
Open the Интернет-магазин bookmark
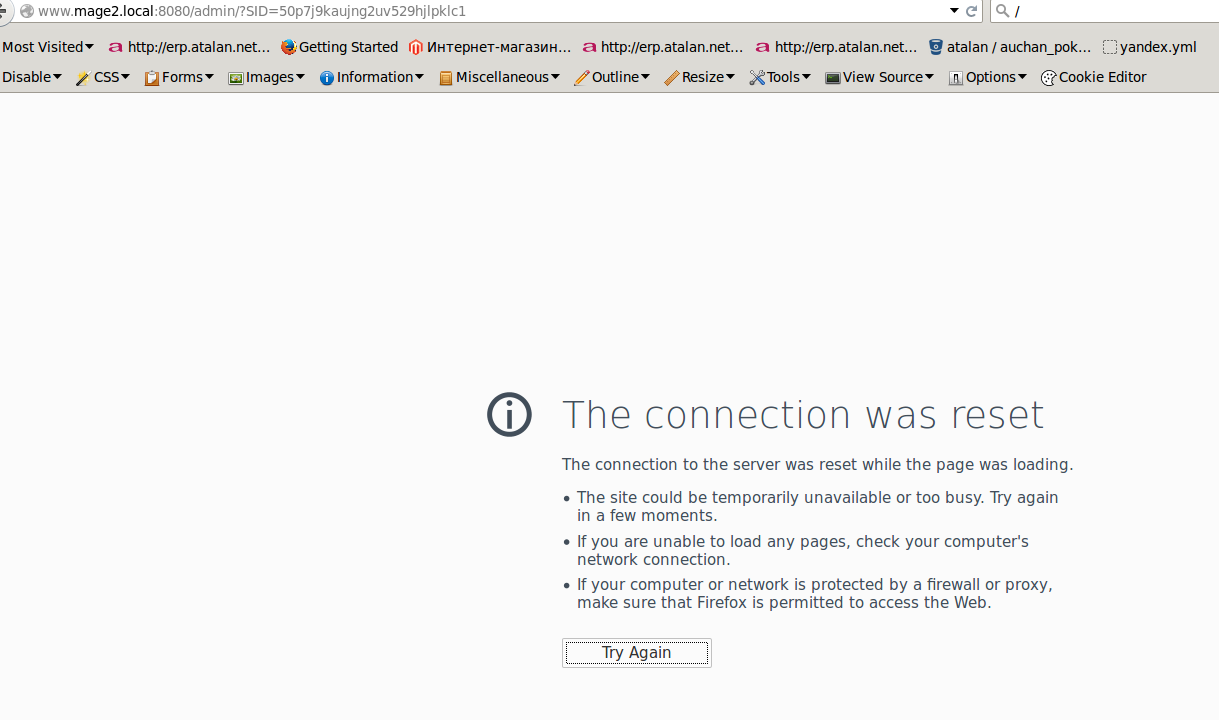tap(490, 47)
